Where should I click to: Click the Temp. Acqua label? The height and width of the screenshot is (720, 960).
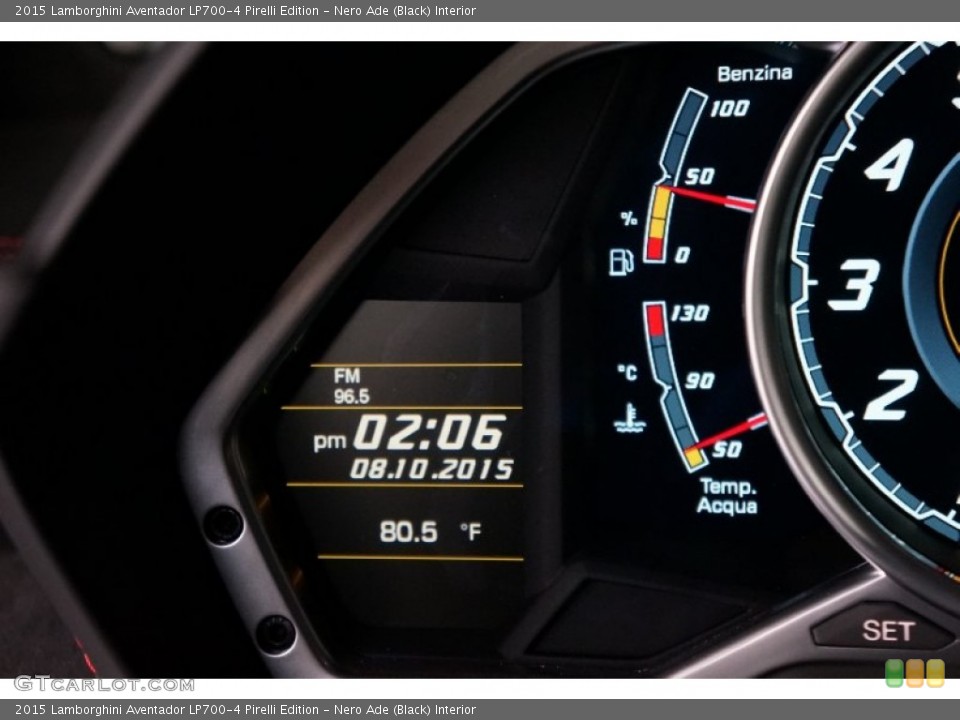[727, 496]
